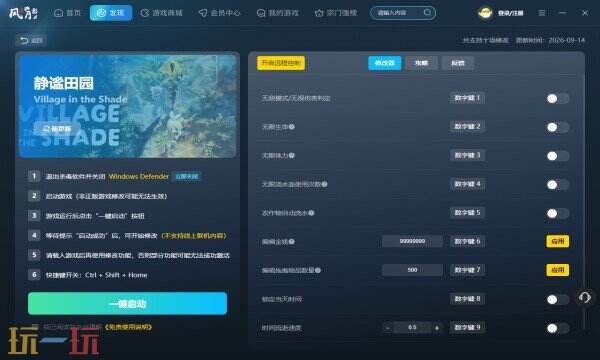Open the 我的游戏 my games nav icon

pyautogui.click(x=261, y=13)
